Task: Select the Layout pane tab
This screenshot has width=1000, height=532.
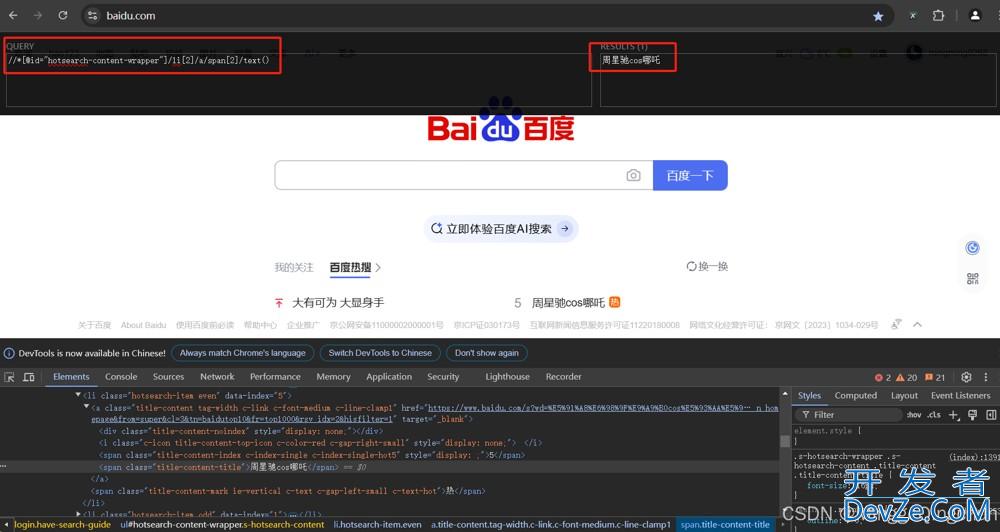Action: [904, 395]
